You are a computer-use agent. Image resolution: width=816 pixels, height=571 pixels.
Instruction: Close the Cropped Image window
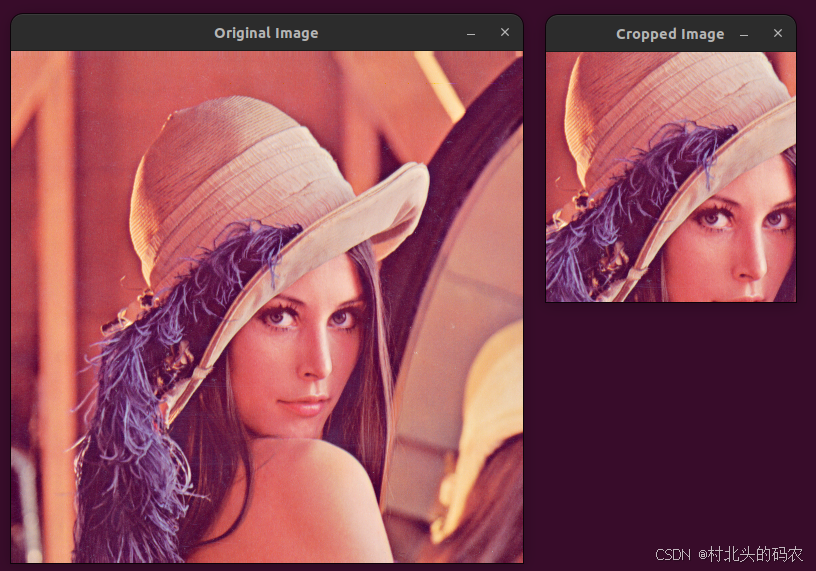click(778, 33)
